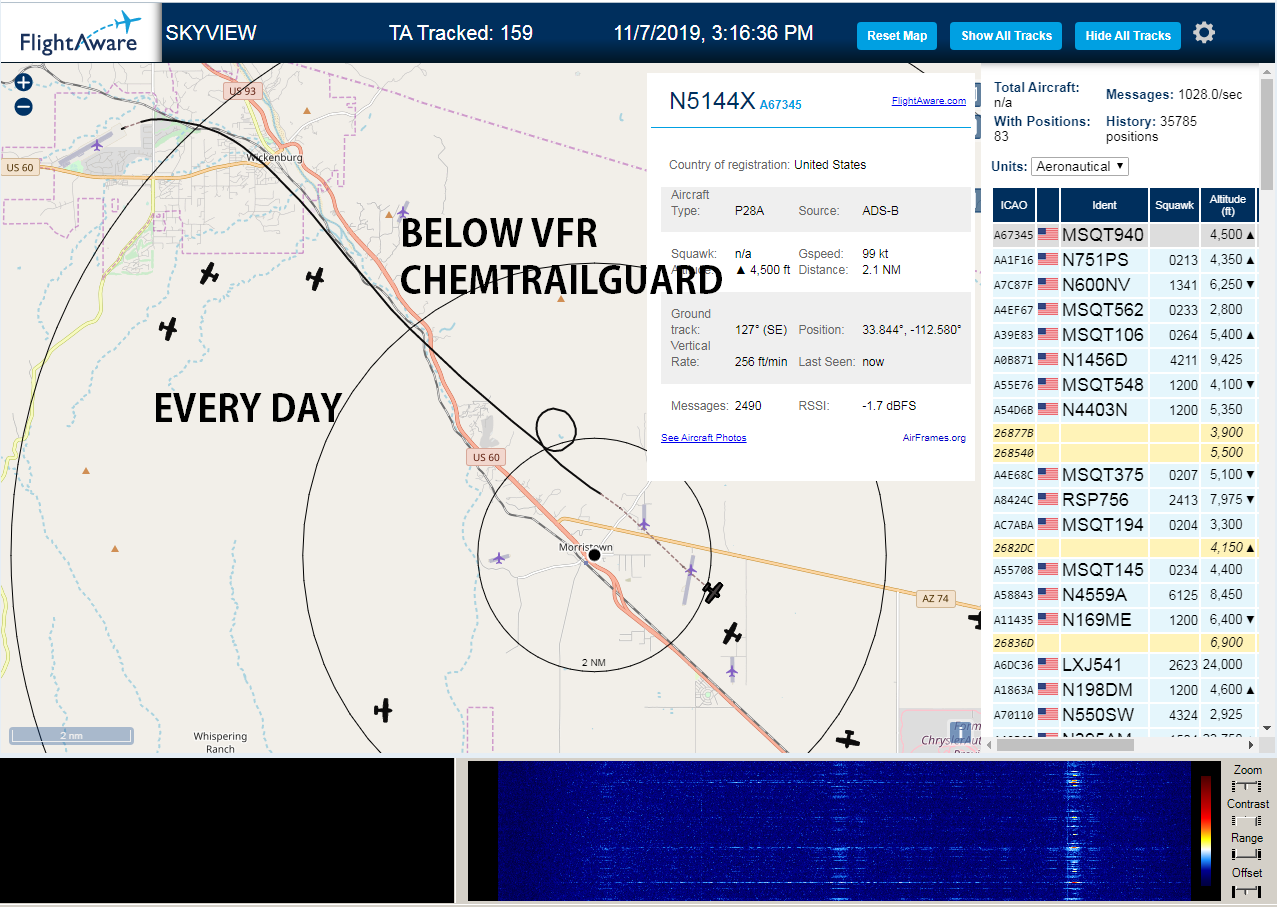This screenshot has height=907, width=1277.
Task: Reset the map view
Action: click(x=897, y=36)
